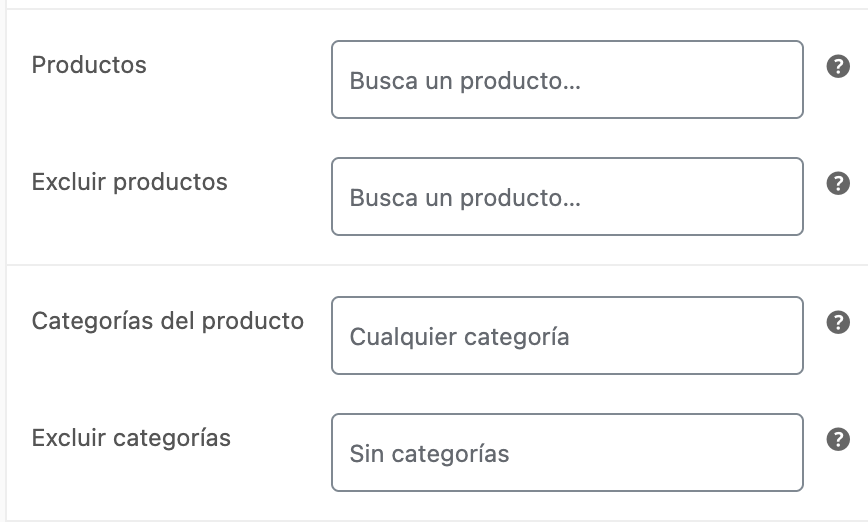Click the 'Productos' field label
Image resolution: width=868 pixels, height=522 pixels.
pyautogui.click(x=89, y=65)
